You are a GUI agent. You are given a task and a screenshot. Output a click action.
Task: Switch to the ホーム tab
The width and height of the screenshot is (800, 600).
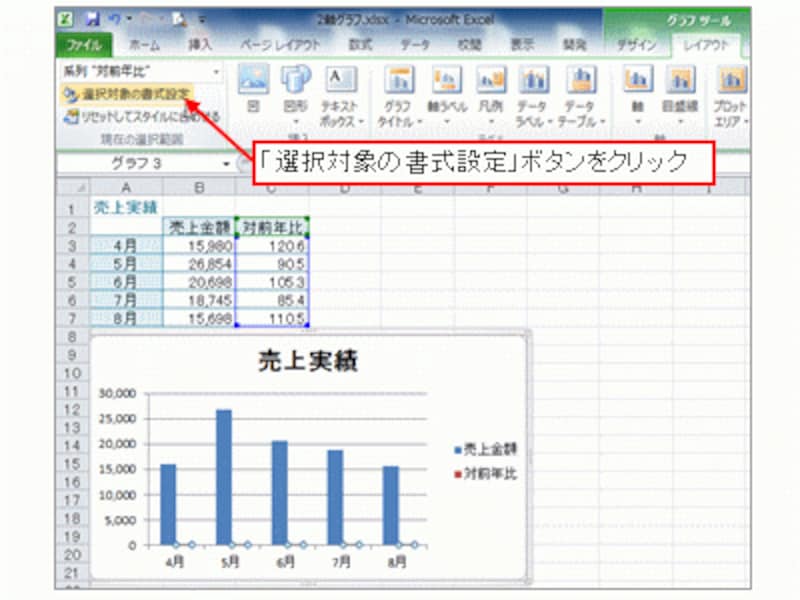(x=144, y=45)
